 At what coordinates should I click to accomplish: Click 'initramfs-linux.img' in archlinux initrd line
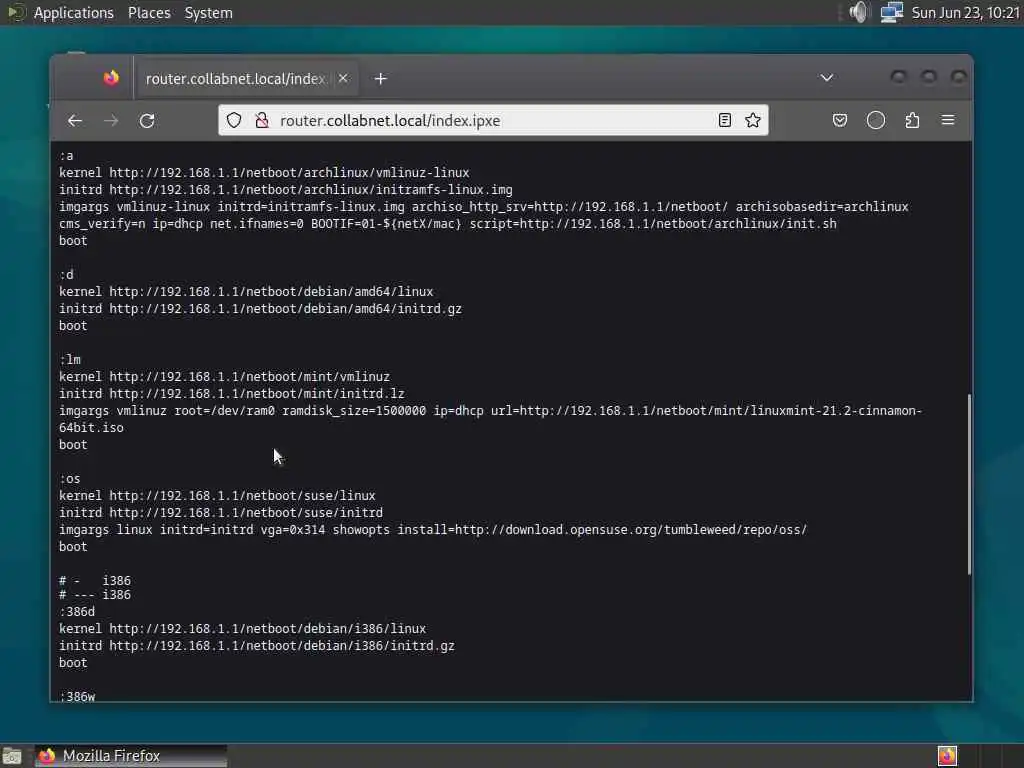click(444, 189)
